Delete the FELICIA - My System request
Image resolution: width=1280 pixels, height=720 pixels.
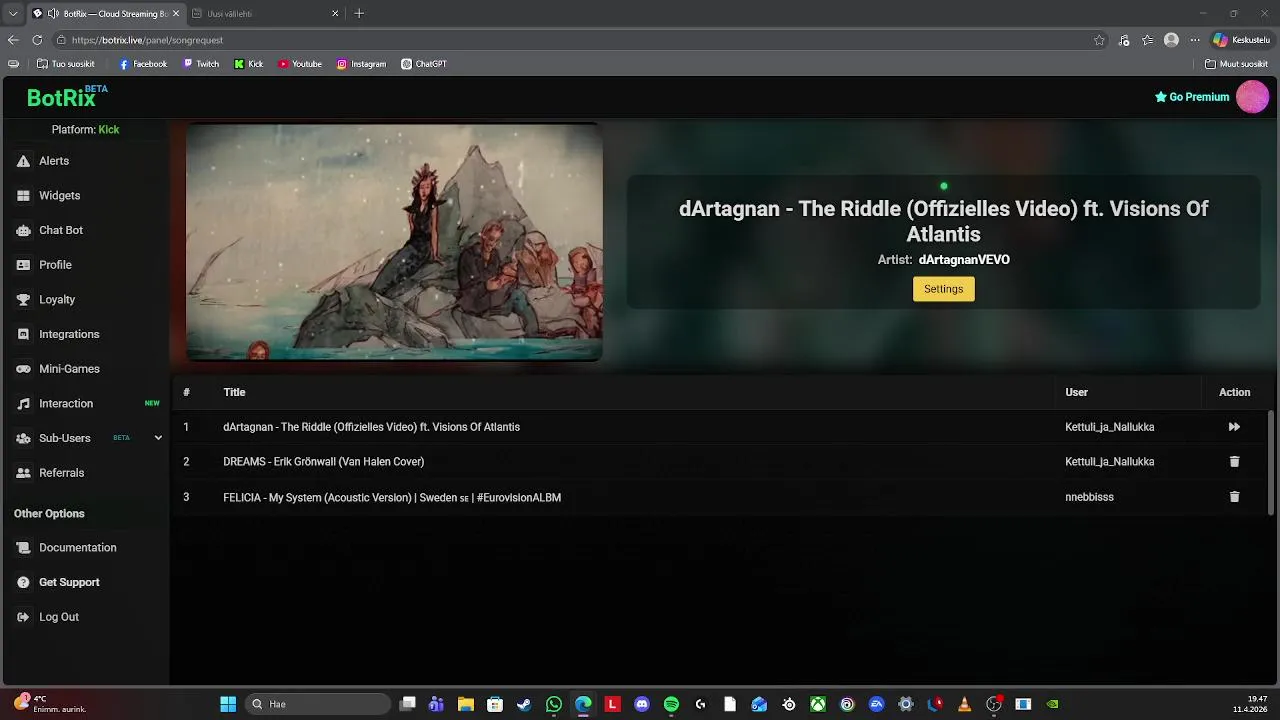(x=1234, y=497)
